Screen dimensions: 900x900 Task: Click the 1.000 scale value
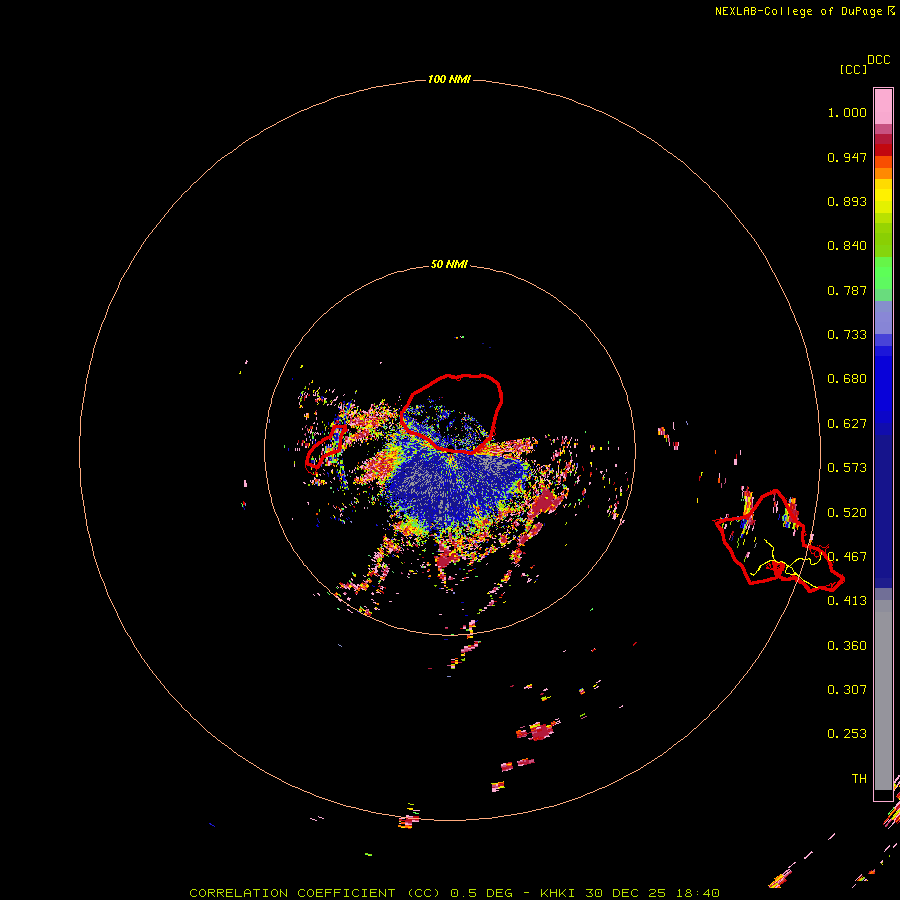(847, 112)
